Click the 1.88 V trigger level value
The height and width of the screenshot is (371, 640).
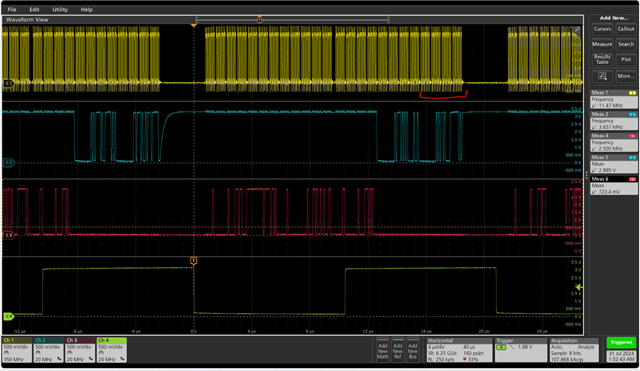(525, 347)
